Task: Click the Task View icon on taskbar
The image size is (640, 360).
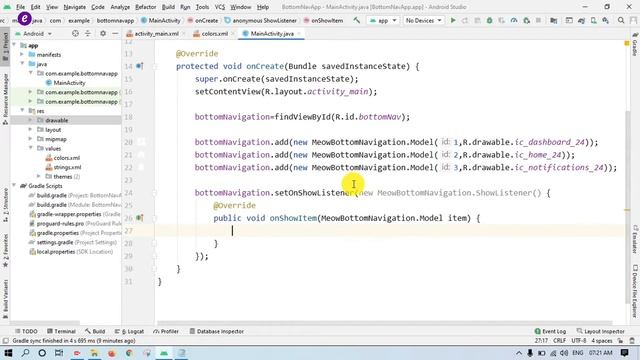Action: coord(59,353)
